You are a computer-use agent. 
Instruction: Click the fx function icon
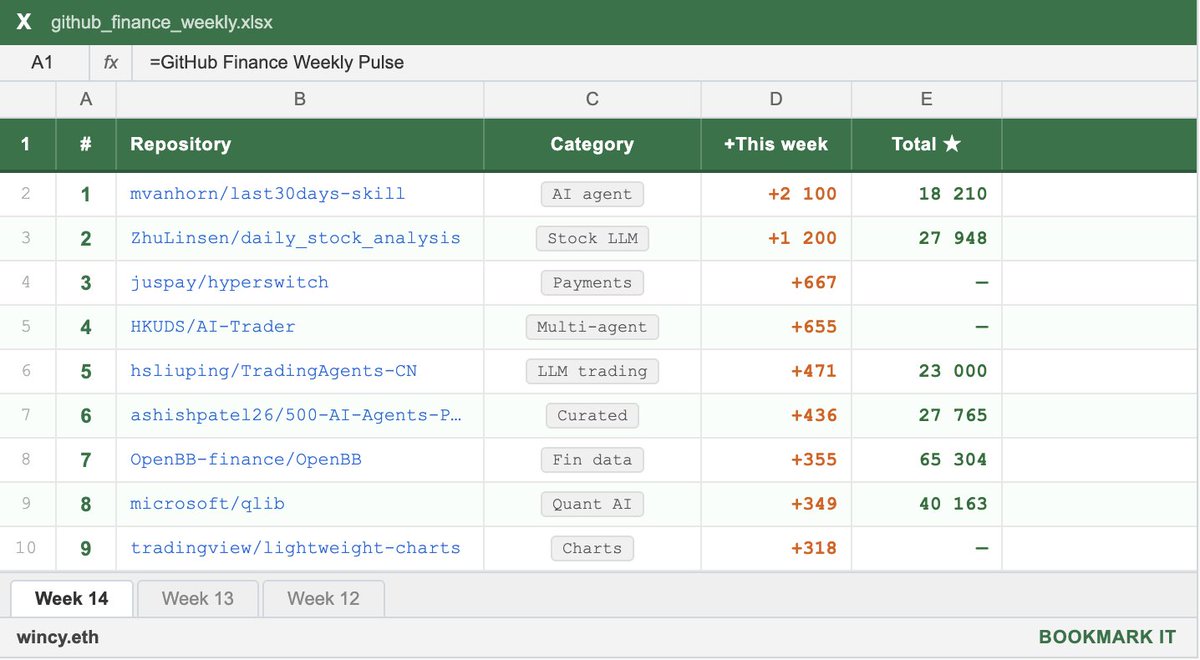pos(110,62)
